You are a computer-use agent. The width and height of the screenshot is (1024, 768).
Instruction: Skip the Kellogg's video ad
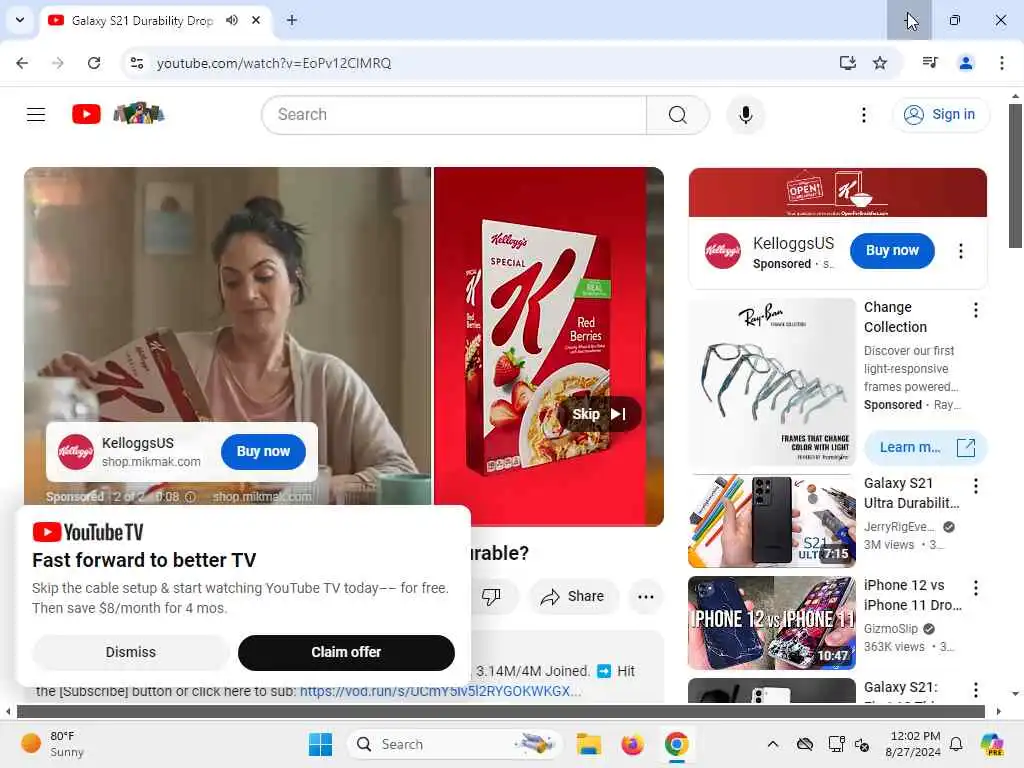(599, 414)
